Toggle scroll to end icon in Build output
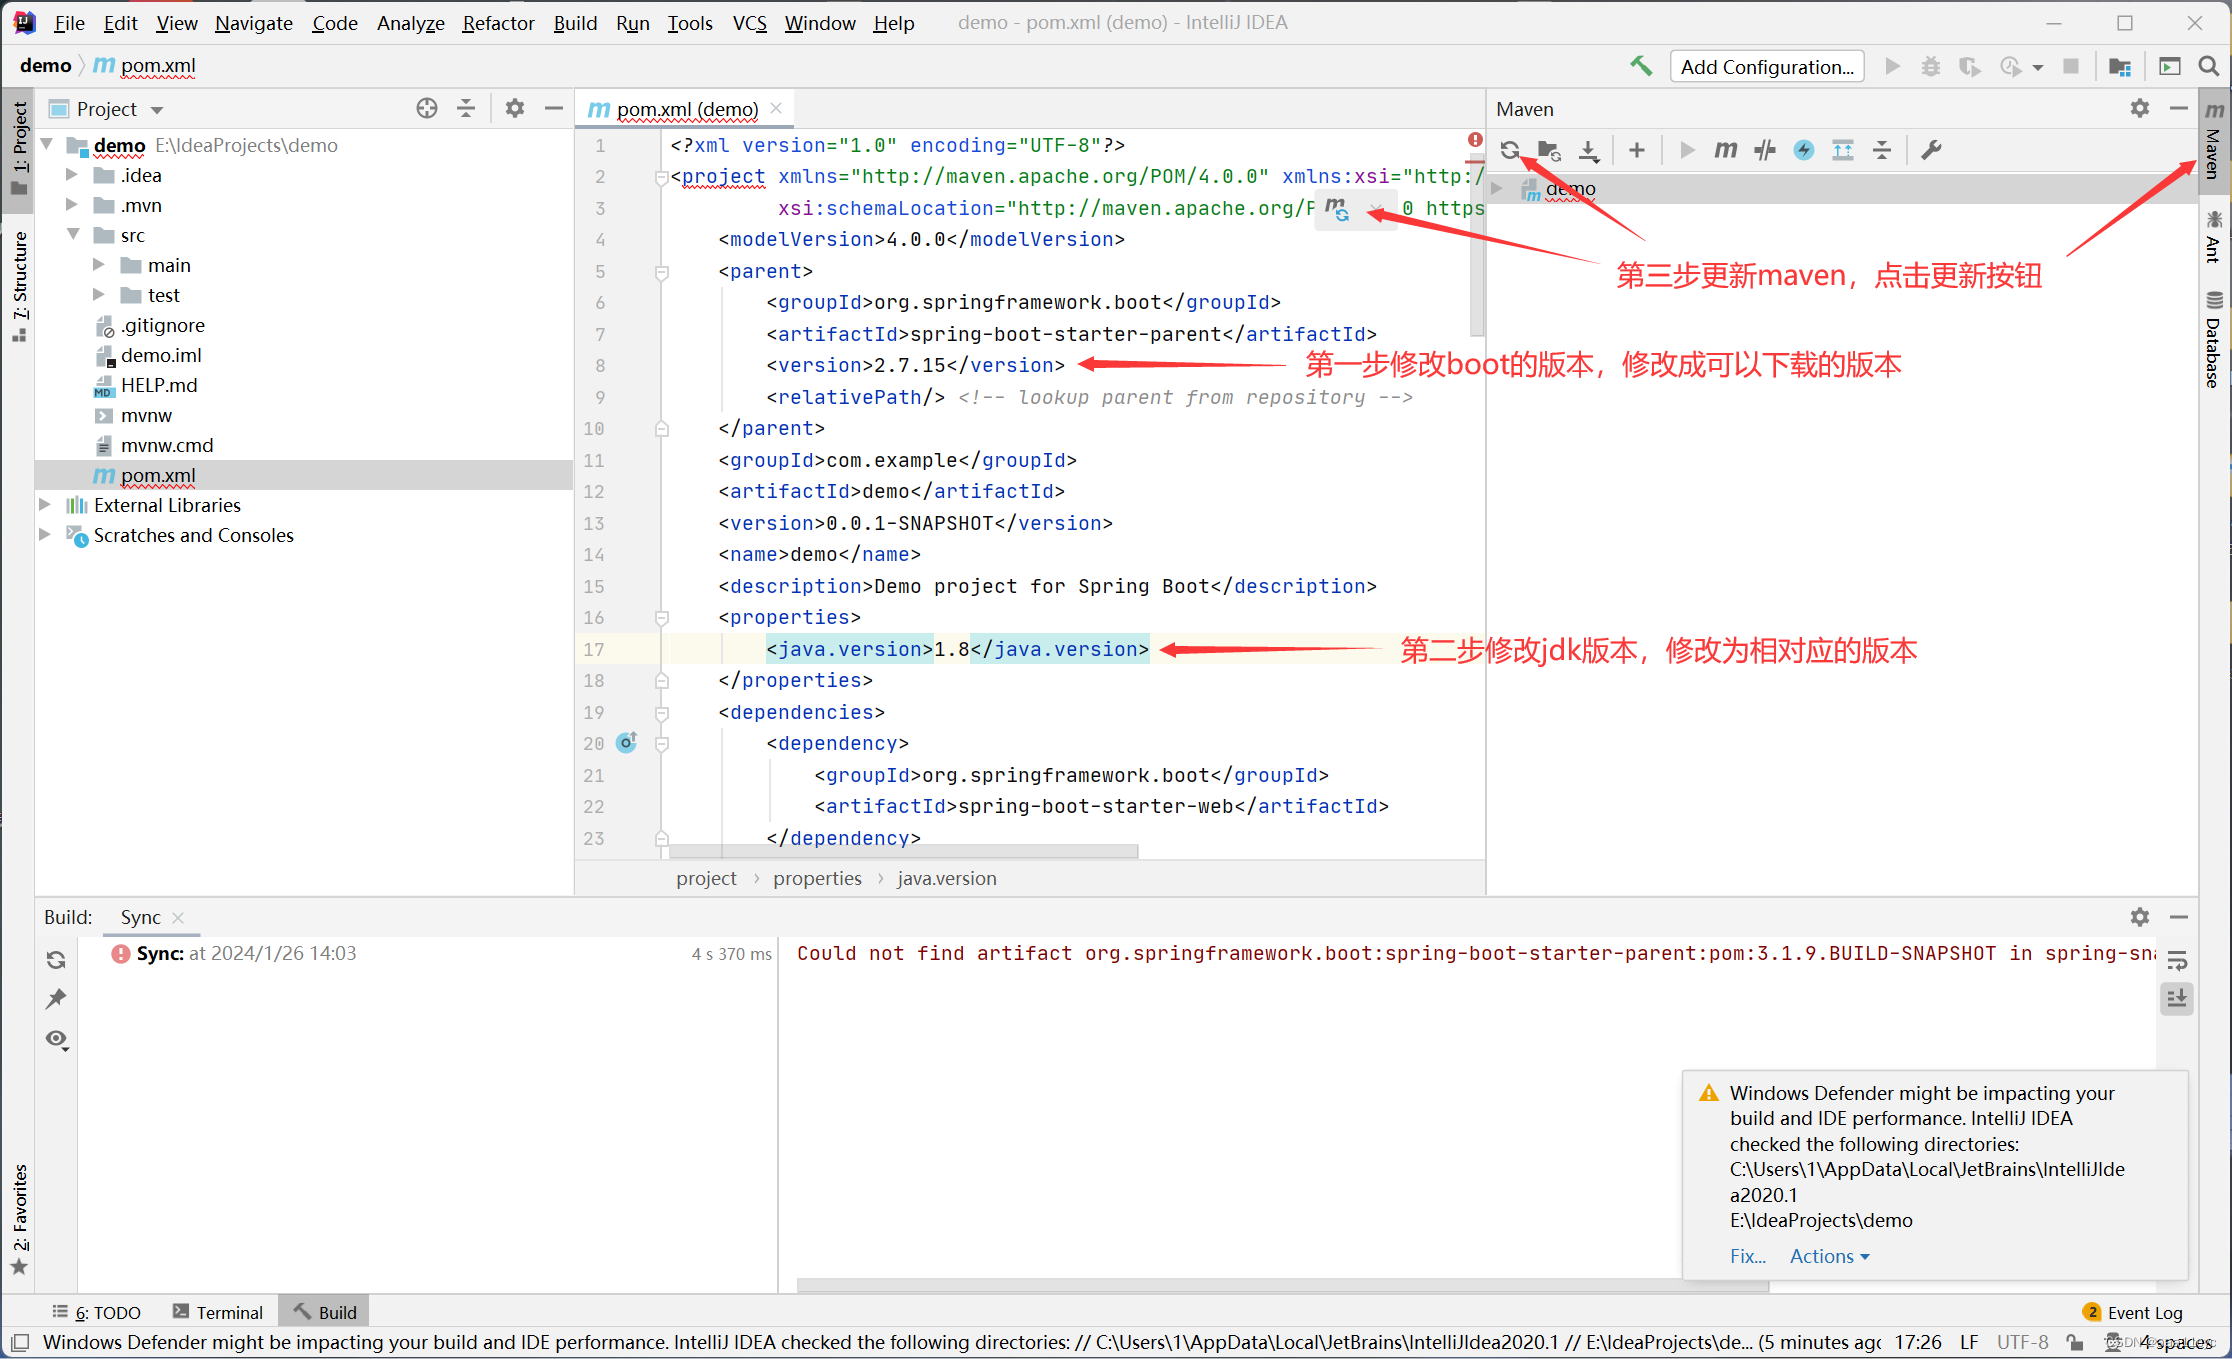Viewport: 2232px width, 1359px height. point(2177,998)
